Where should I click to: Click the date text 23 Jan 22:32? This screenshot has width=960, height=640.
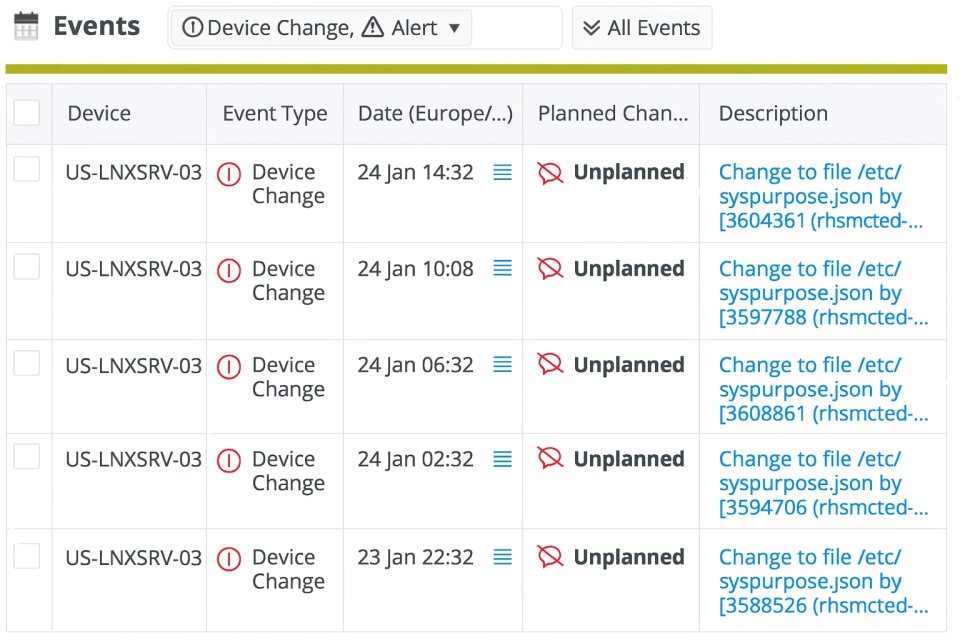(x=415, y=557)
